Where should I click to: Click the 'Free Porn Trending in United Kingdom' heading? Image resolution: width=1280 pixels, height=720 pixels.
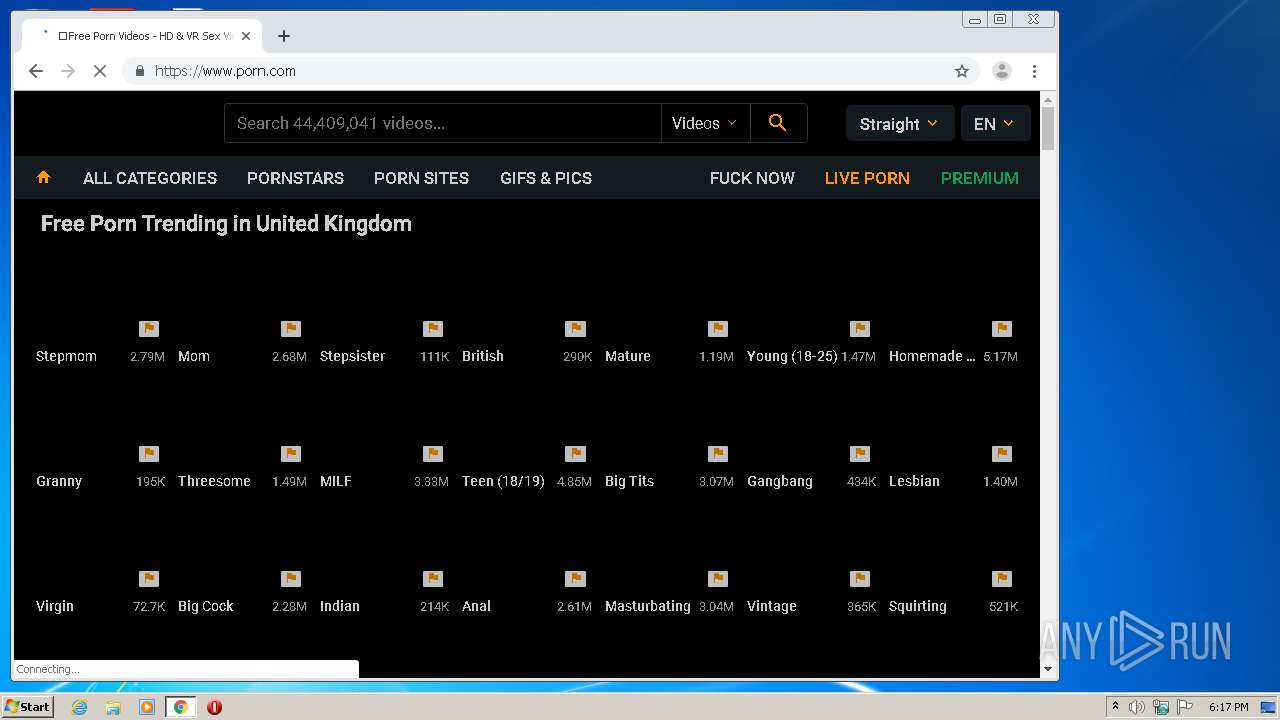(226, 223)
